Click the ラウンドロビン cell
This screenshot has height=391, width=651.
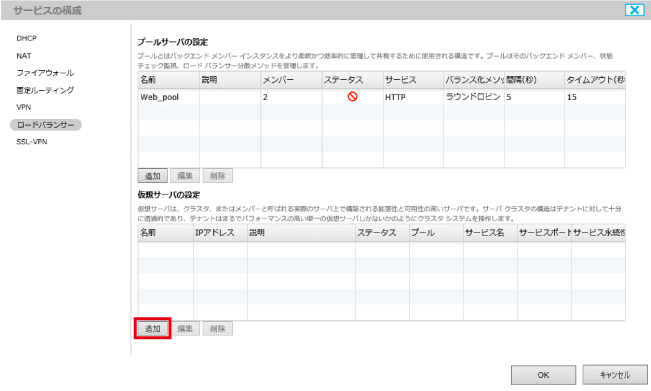coord(474,97)
